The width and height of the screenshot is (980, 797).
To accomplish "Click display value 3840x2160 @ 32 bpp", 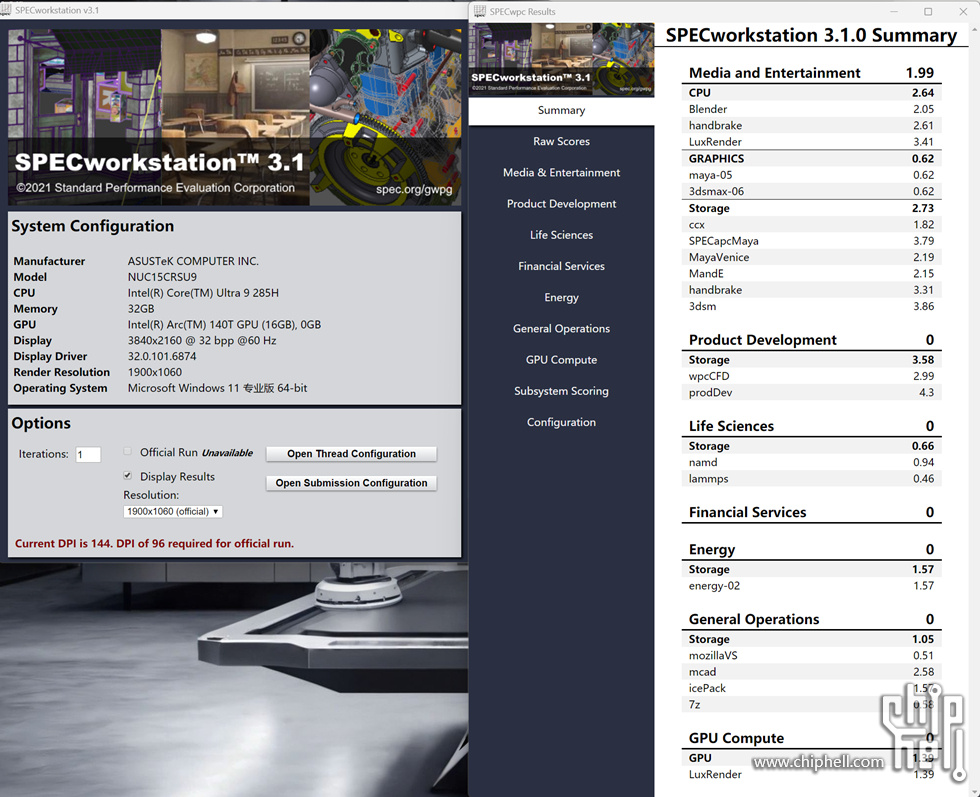I will [202, 341].
